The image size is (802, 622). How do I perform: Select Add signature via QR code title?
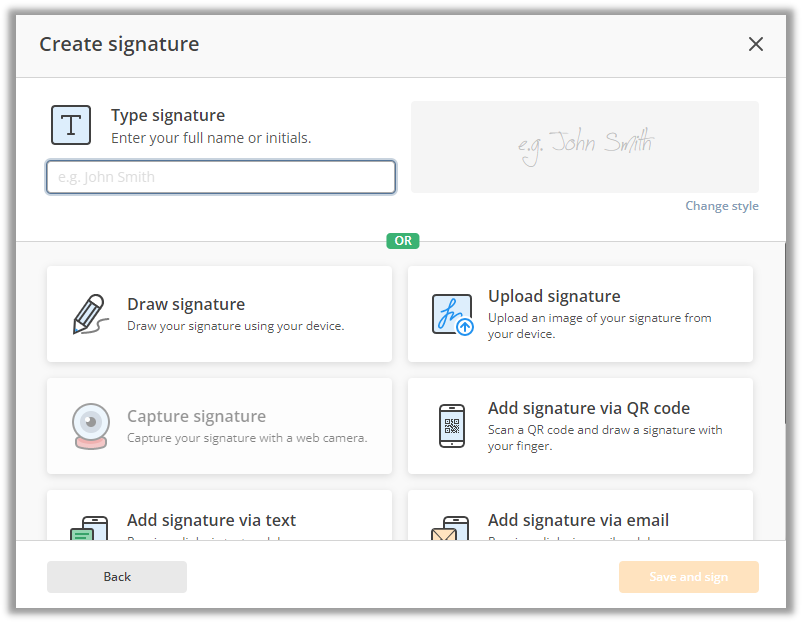tap(589, 408)
